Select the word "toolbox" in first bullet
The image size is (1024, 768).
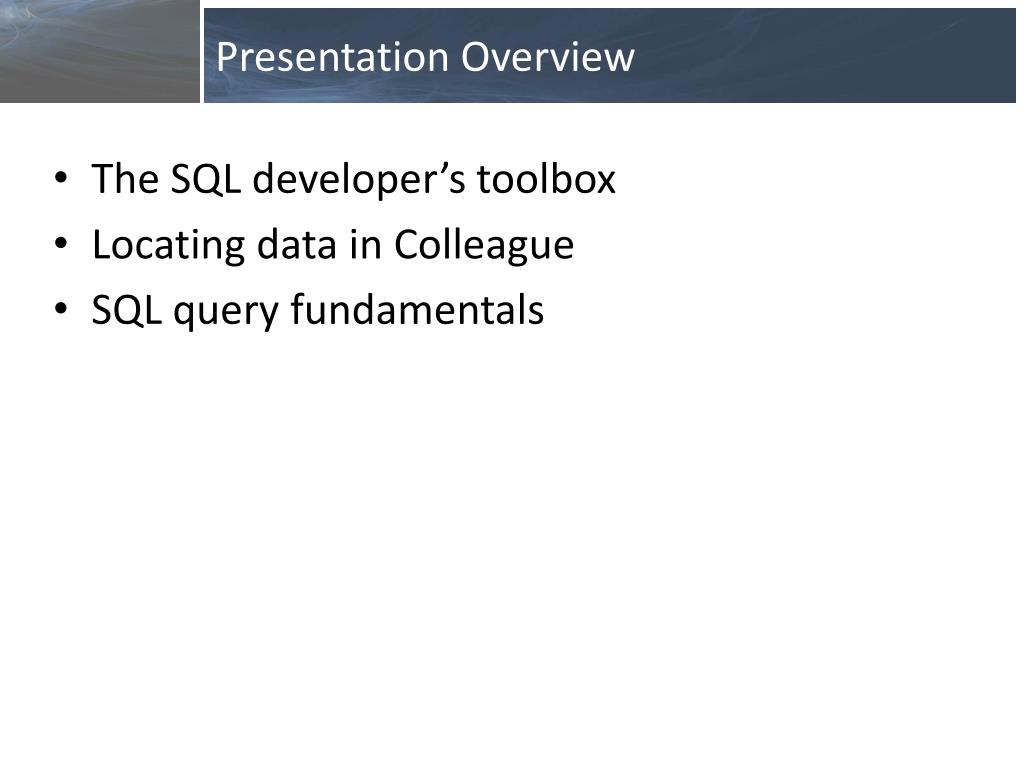[x=546, y=178]
